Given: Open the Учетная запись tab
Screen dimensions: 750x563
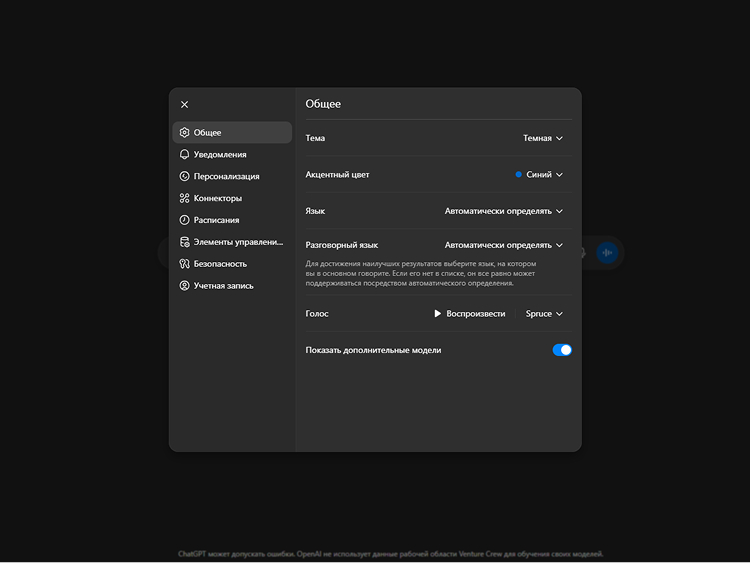Looking at the screenshot, I should (232, 286).
